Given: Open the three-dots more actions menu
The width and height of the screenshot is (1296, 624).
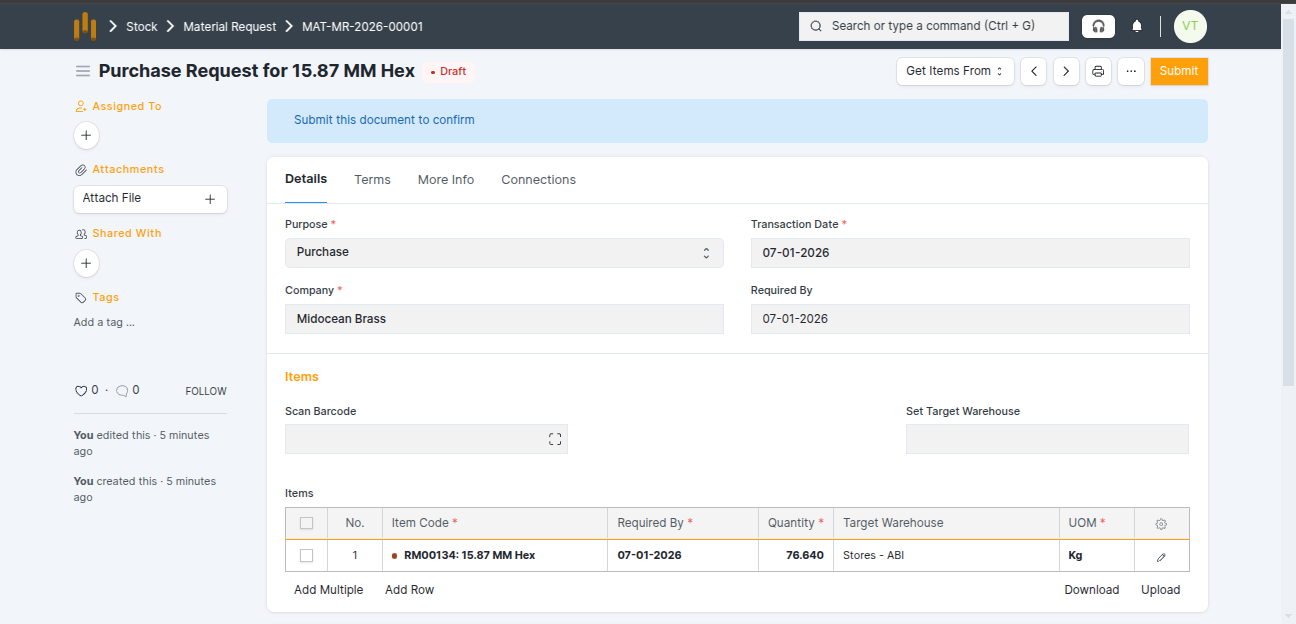Looking at the screenshot, I should (x=1130, y=71).
